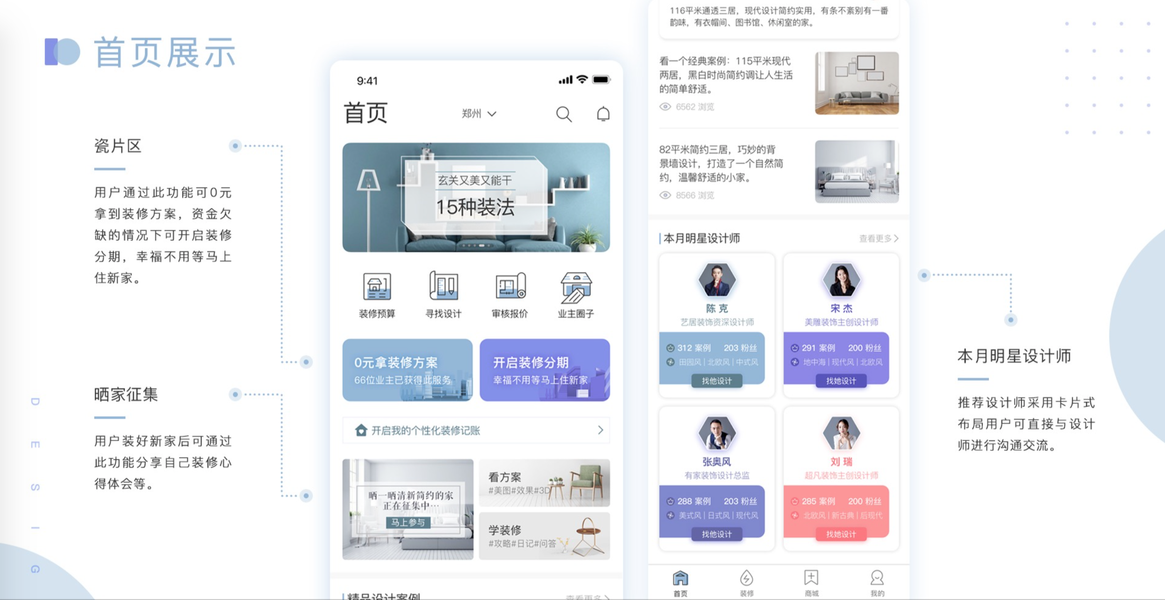Open the 开启装修分期 card
This screenshot has height=600, width=1165.
pyautogui.click(x=545, y=370)
